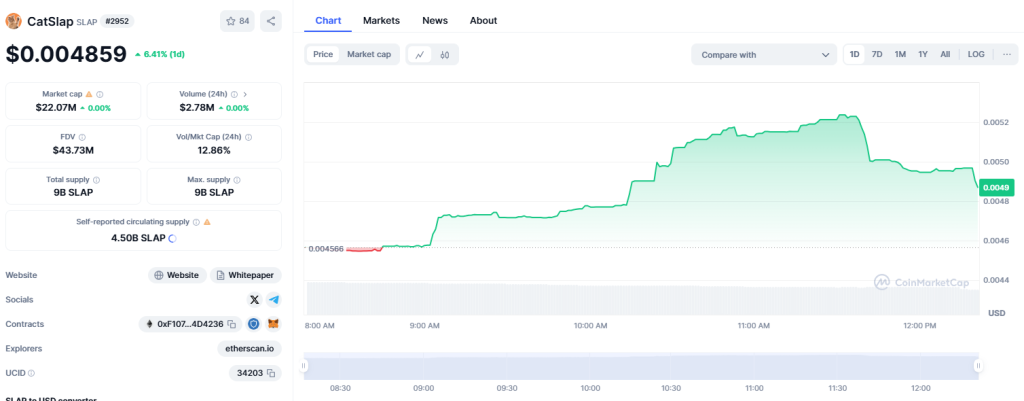This screenshot has width=1024, height=401.
Task: Copy UCID 34203 value
Action: click(x=271, y=374)
